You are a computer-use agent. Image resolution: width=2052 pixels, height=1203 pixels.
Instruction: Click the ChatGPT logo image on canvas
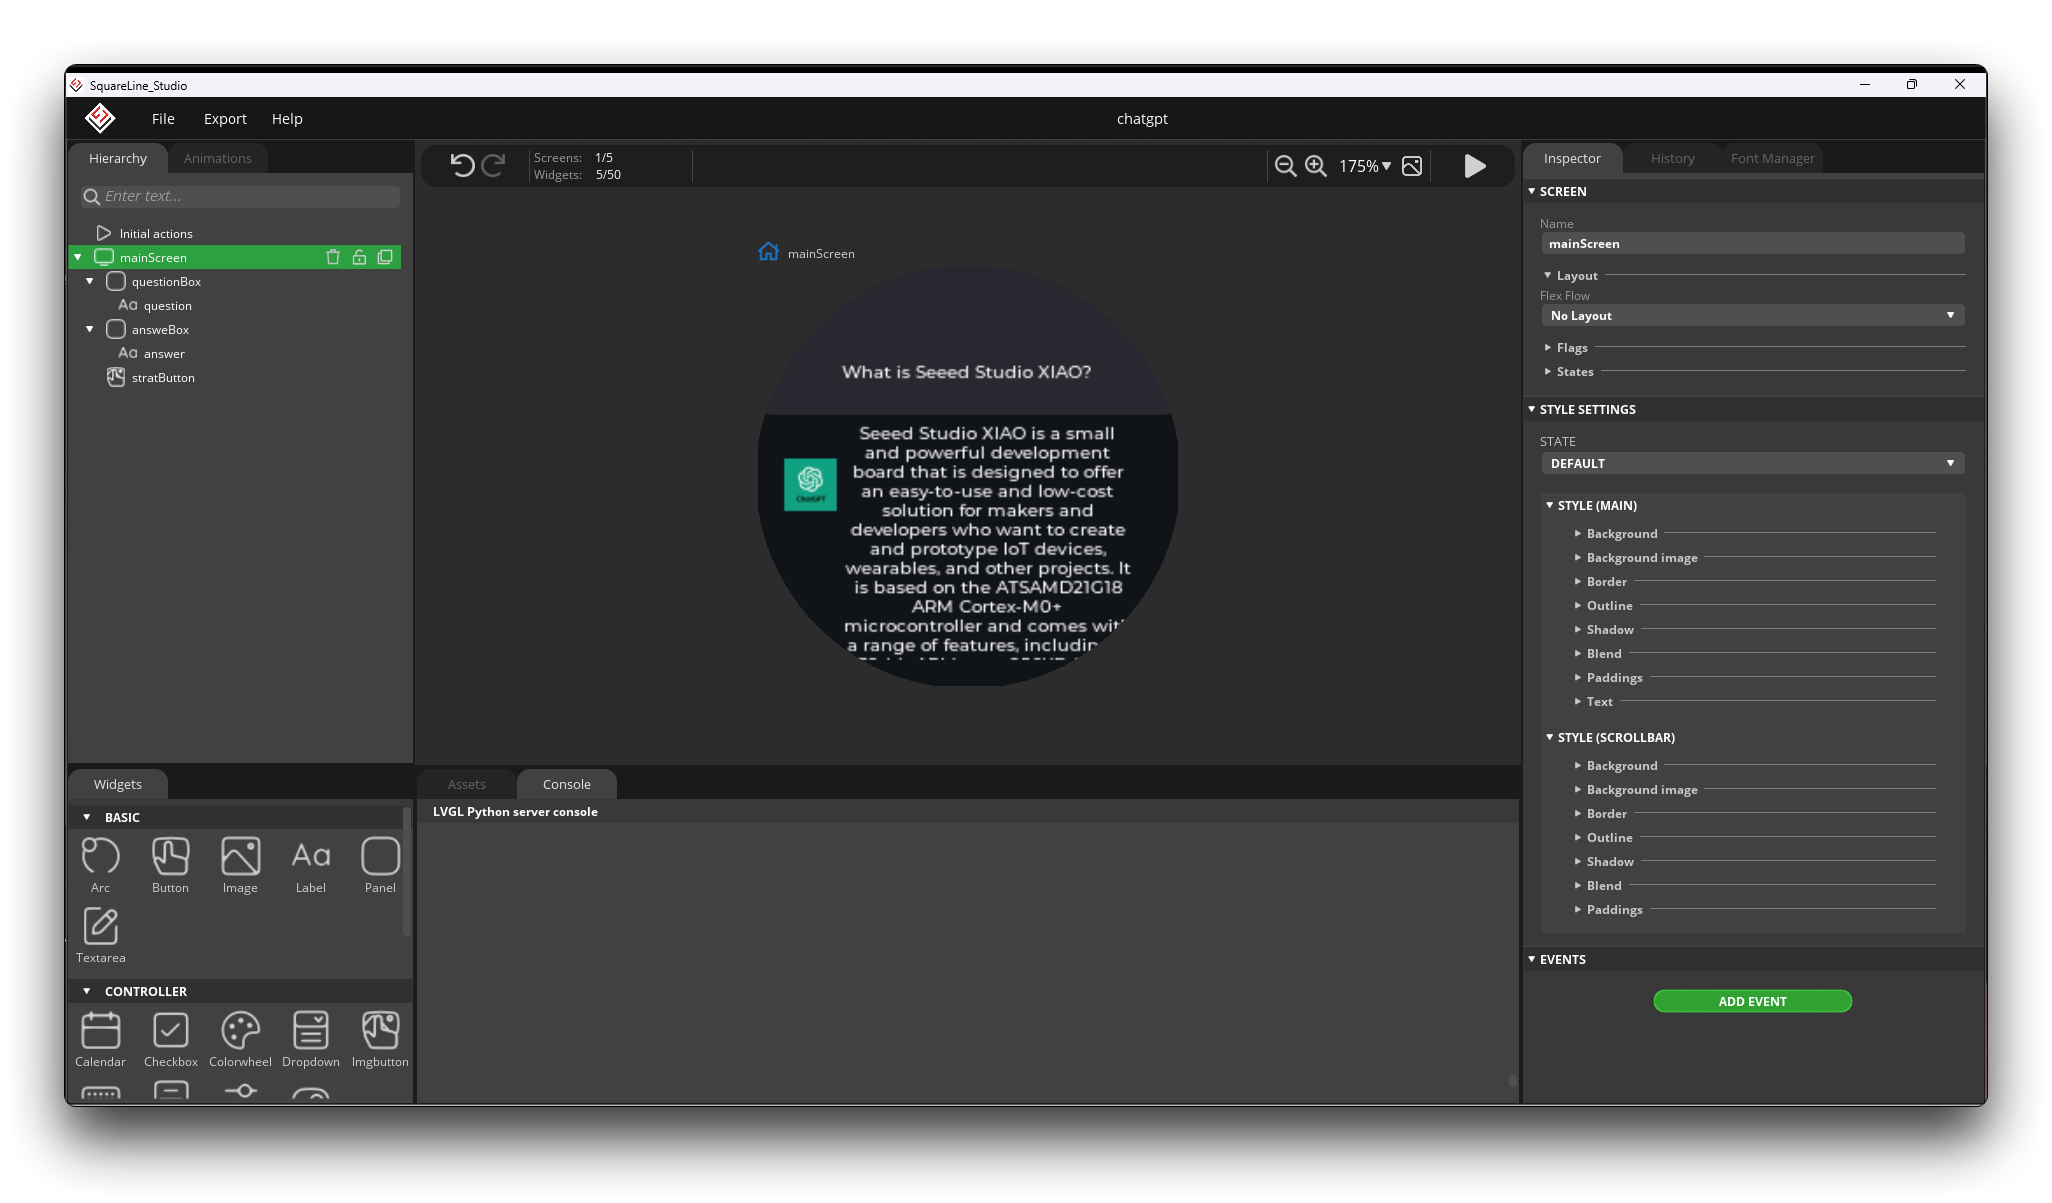click(810, 484)
